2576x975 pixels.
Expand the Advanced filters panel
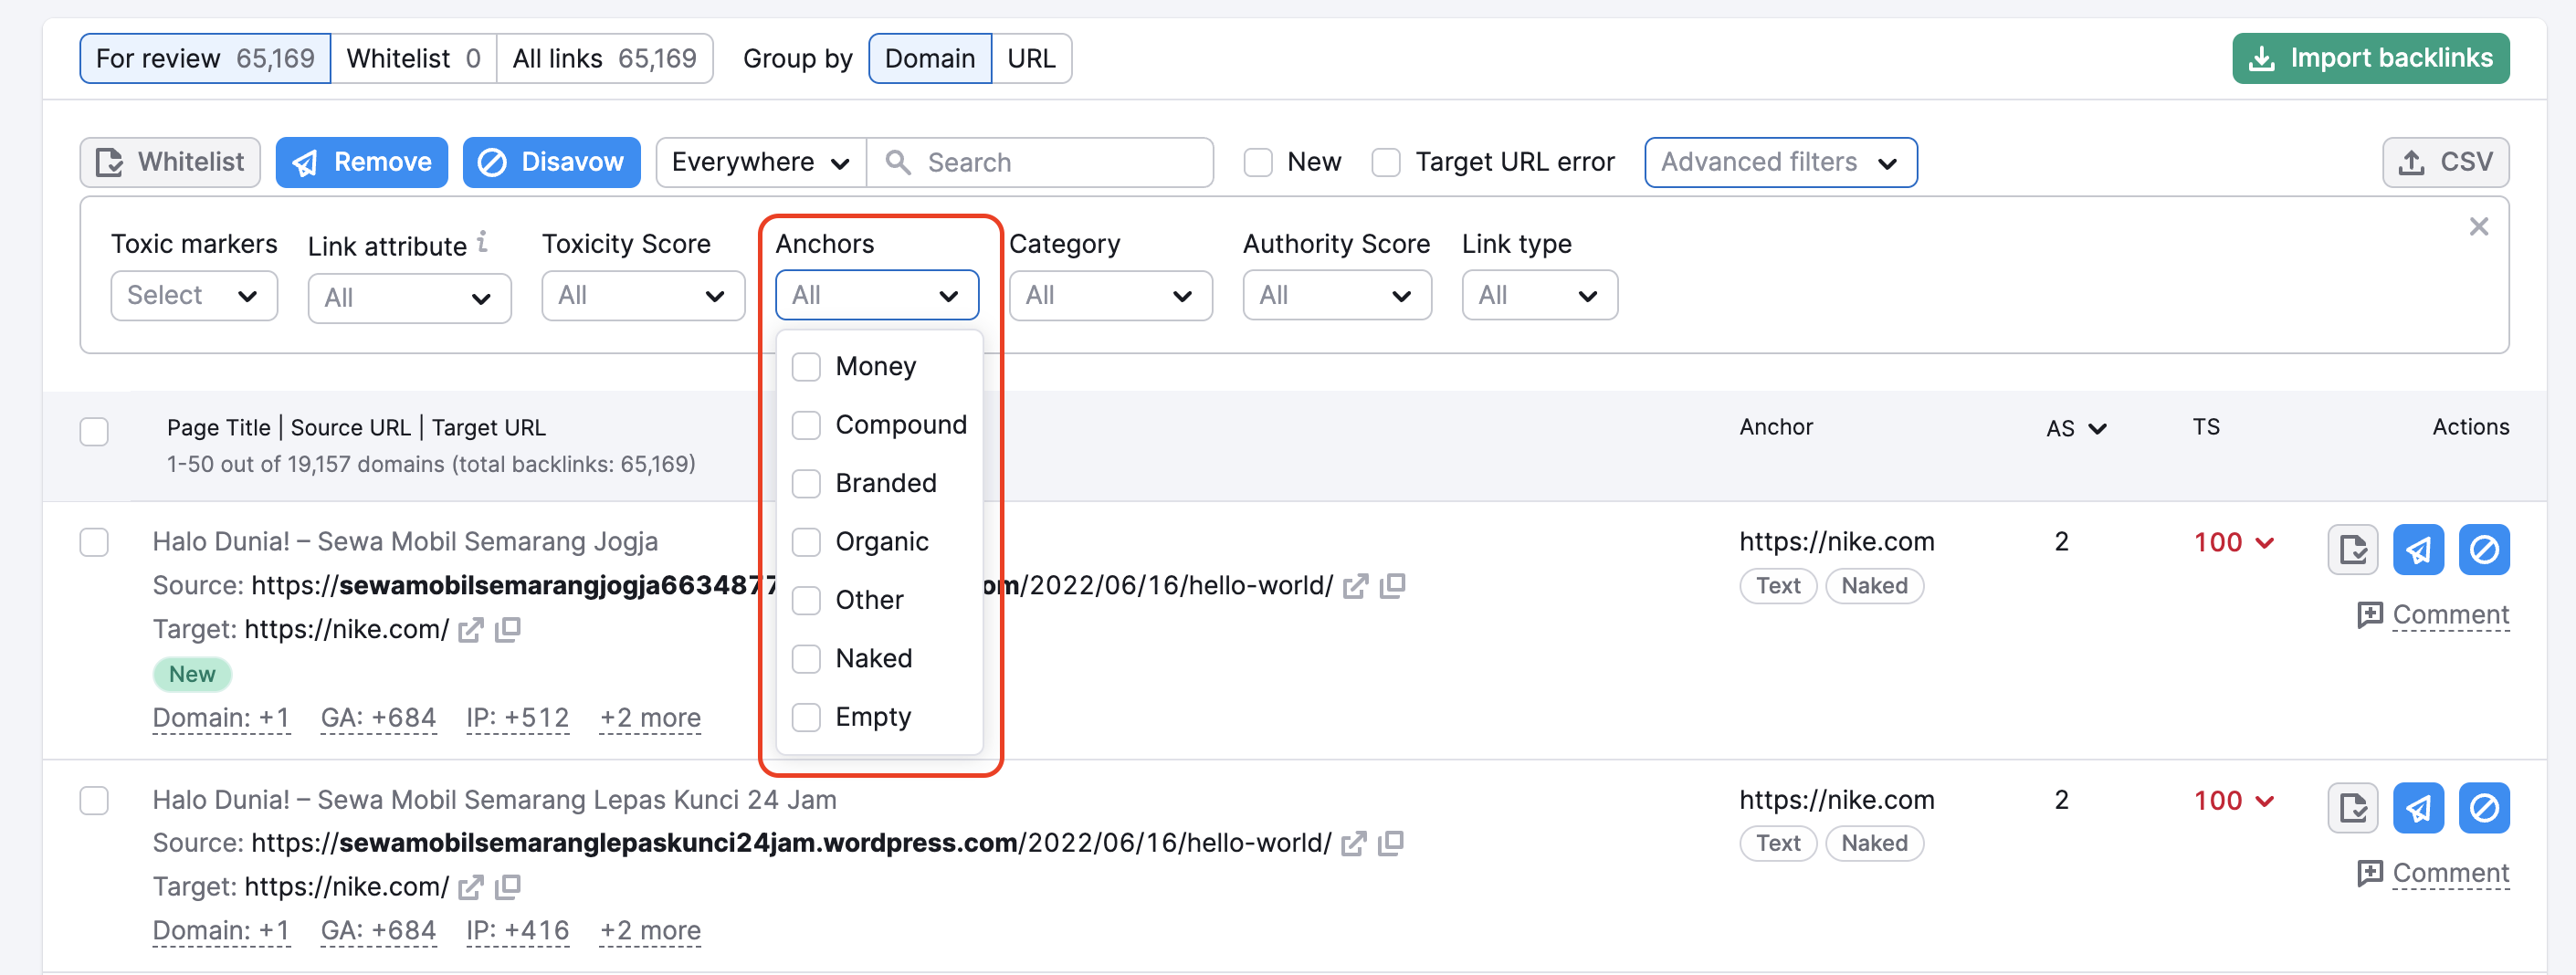[x=1780, y=161]
